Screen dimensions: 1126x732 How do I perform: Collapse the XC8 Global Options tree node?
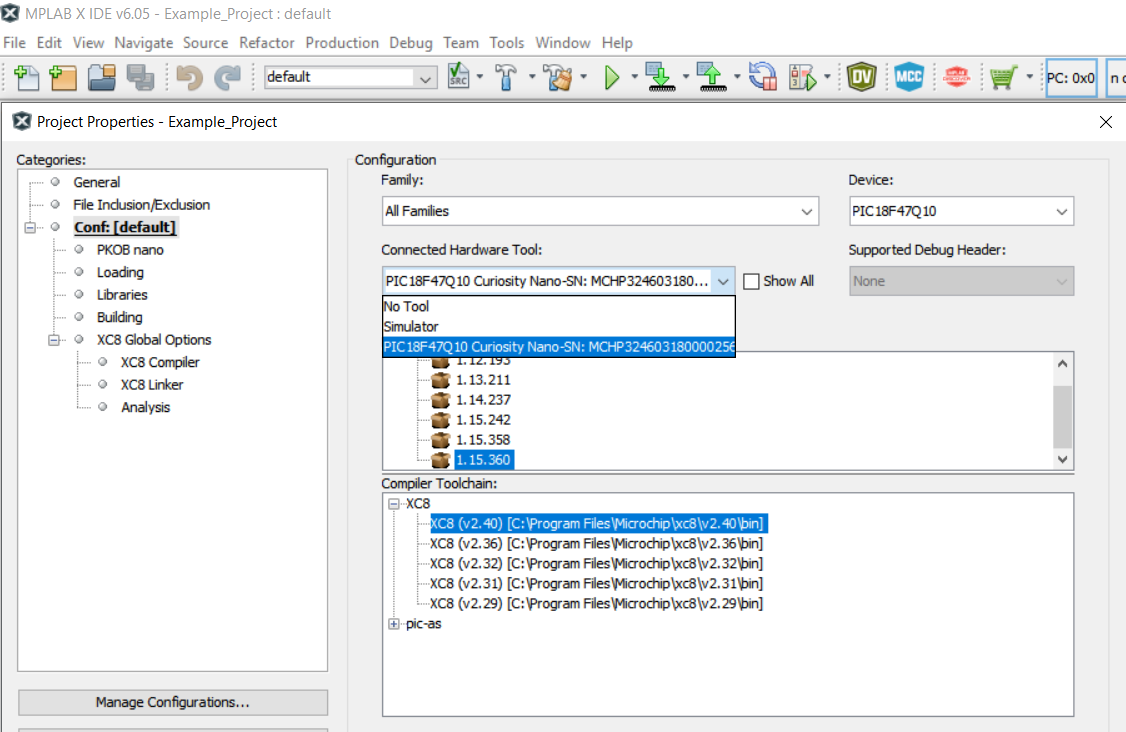click(x=54, y=340)
